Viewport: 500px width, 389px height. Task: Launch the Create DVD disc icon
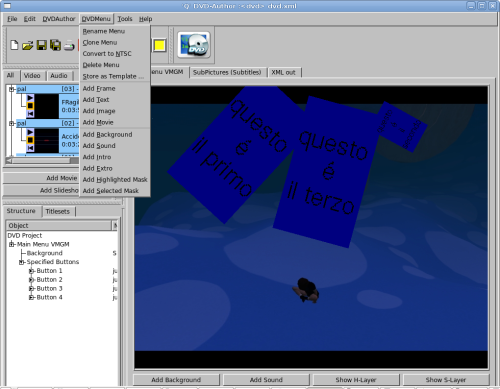194,45
